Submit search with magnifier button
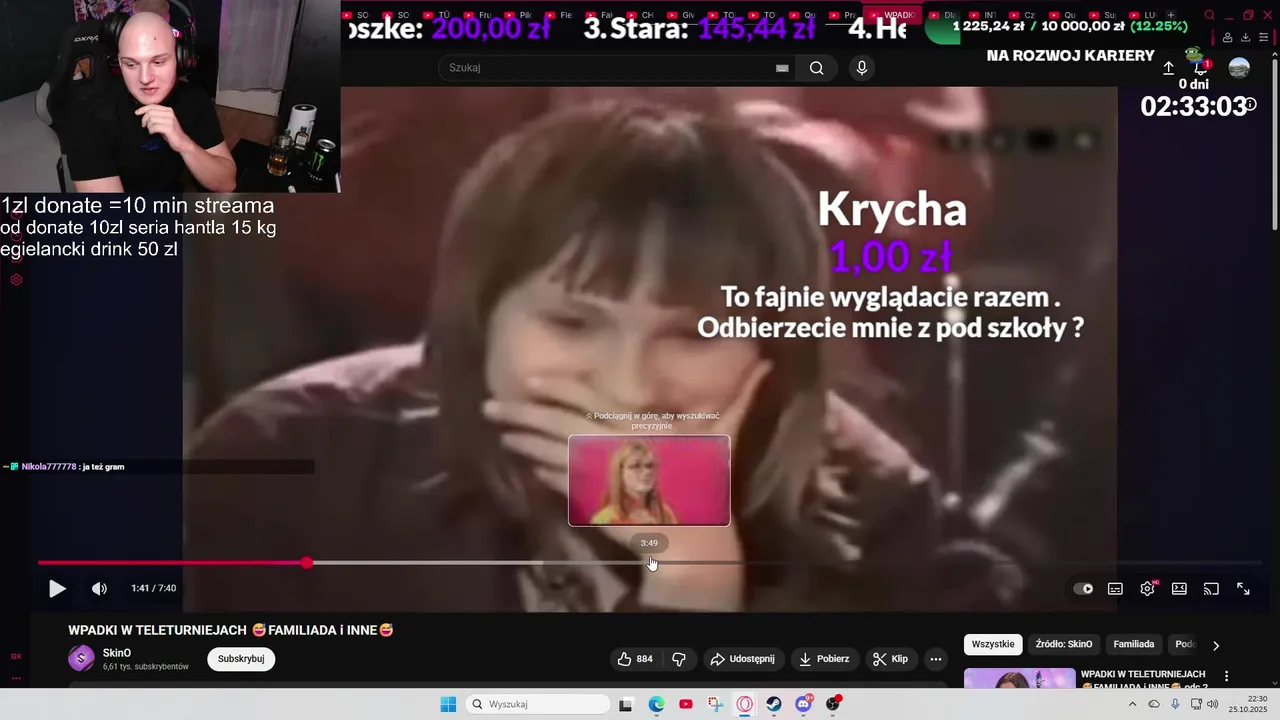The image size is (1280, 720). [x=817, y=68]
